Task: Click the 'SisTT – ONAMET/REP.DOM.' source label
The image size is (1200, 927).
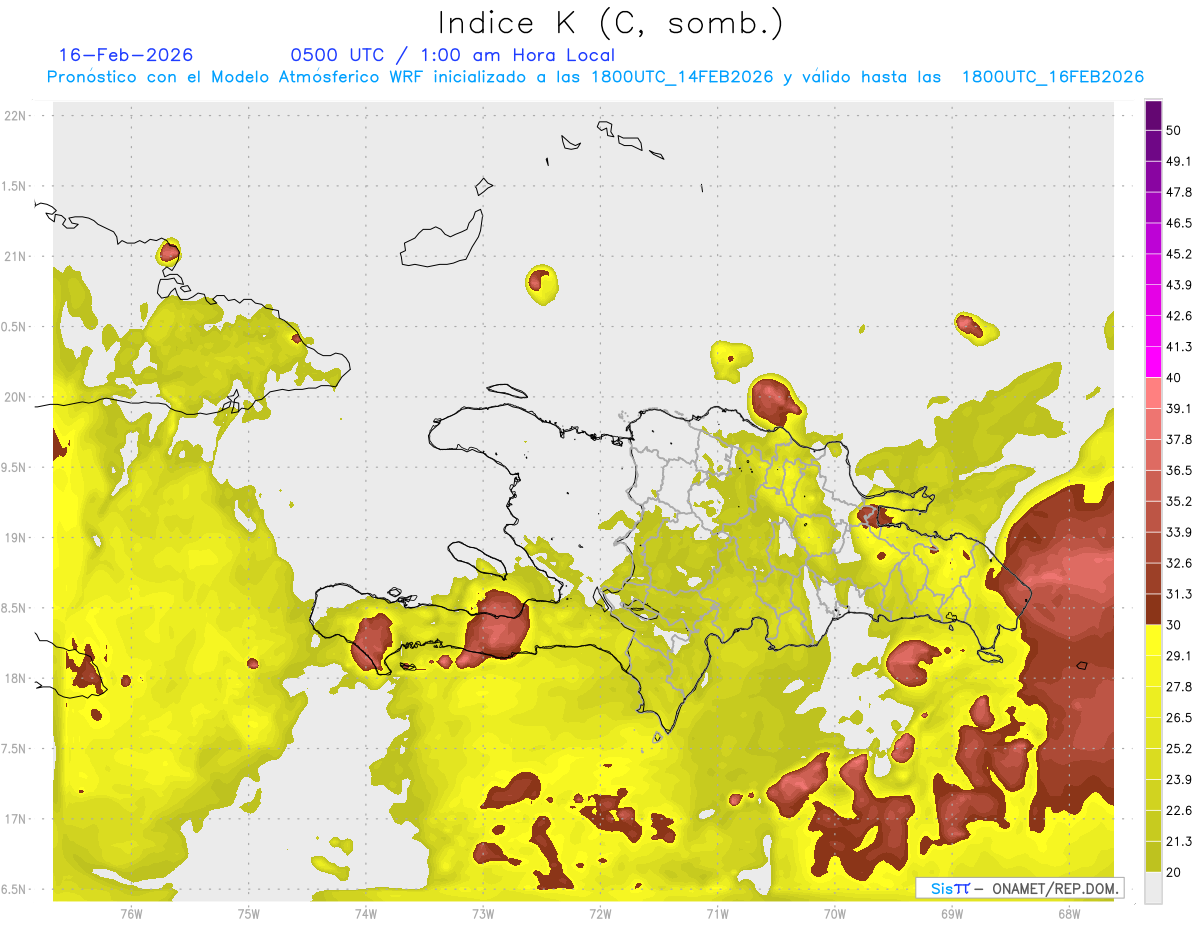Action: 1020,888
